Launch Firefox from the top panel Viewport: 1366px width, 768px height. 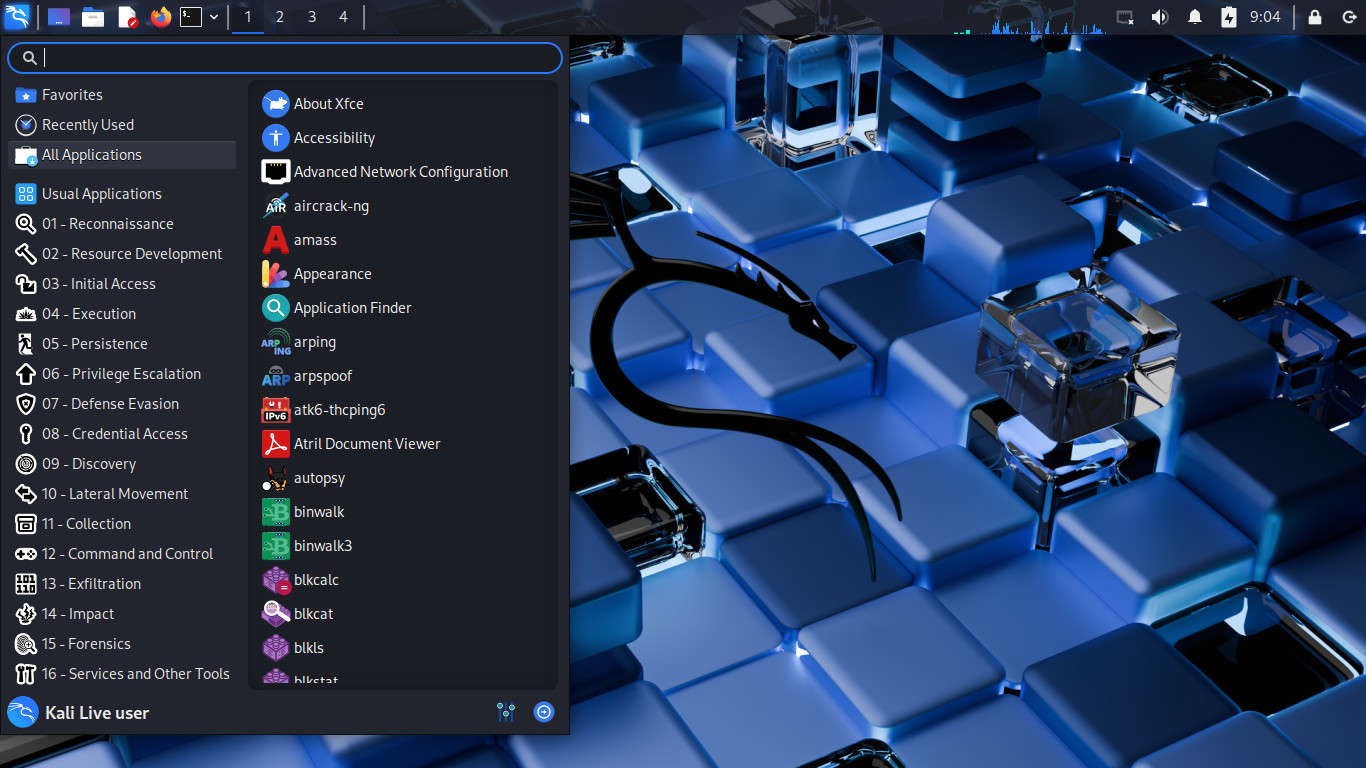tap(159, 17)
